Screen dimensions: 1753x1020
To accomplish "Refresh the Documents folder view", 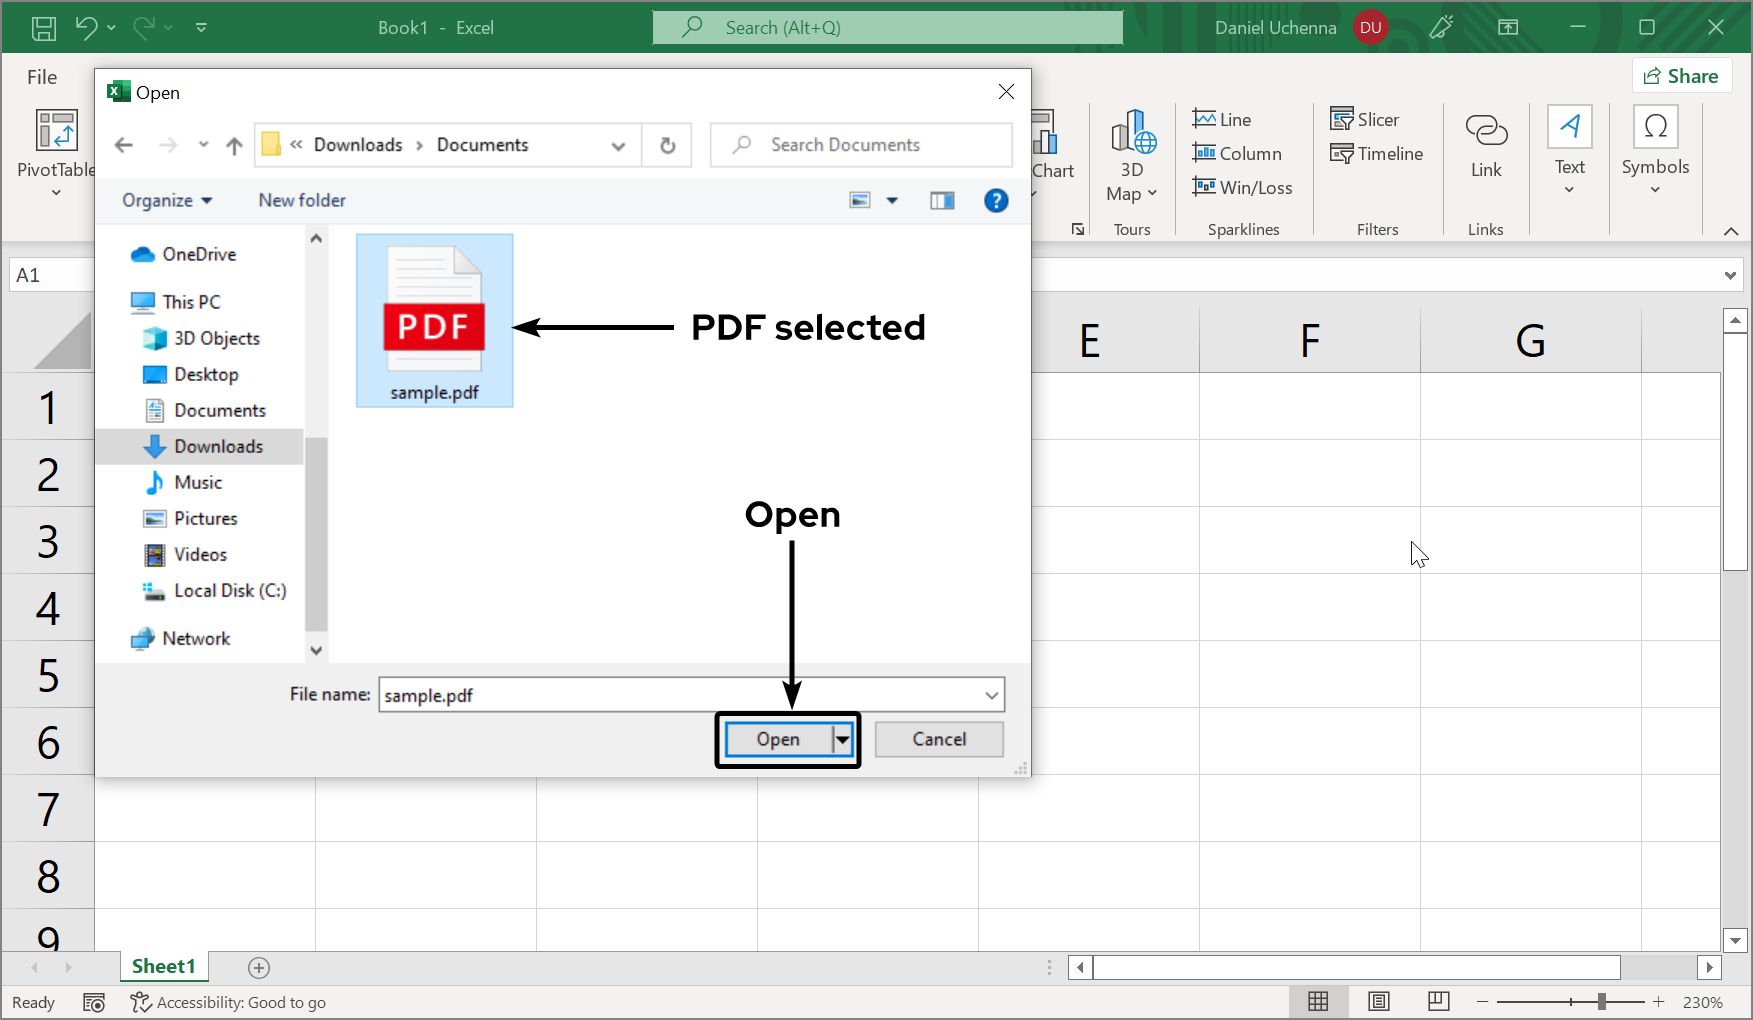I will click(x=667, y=145).
